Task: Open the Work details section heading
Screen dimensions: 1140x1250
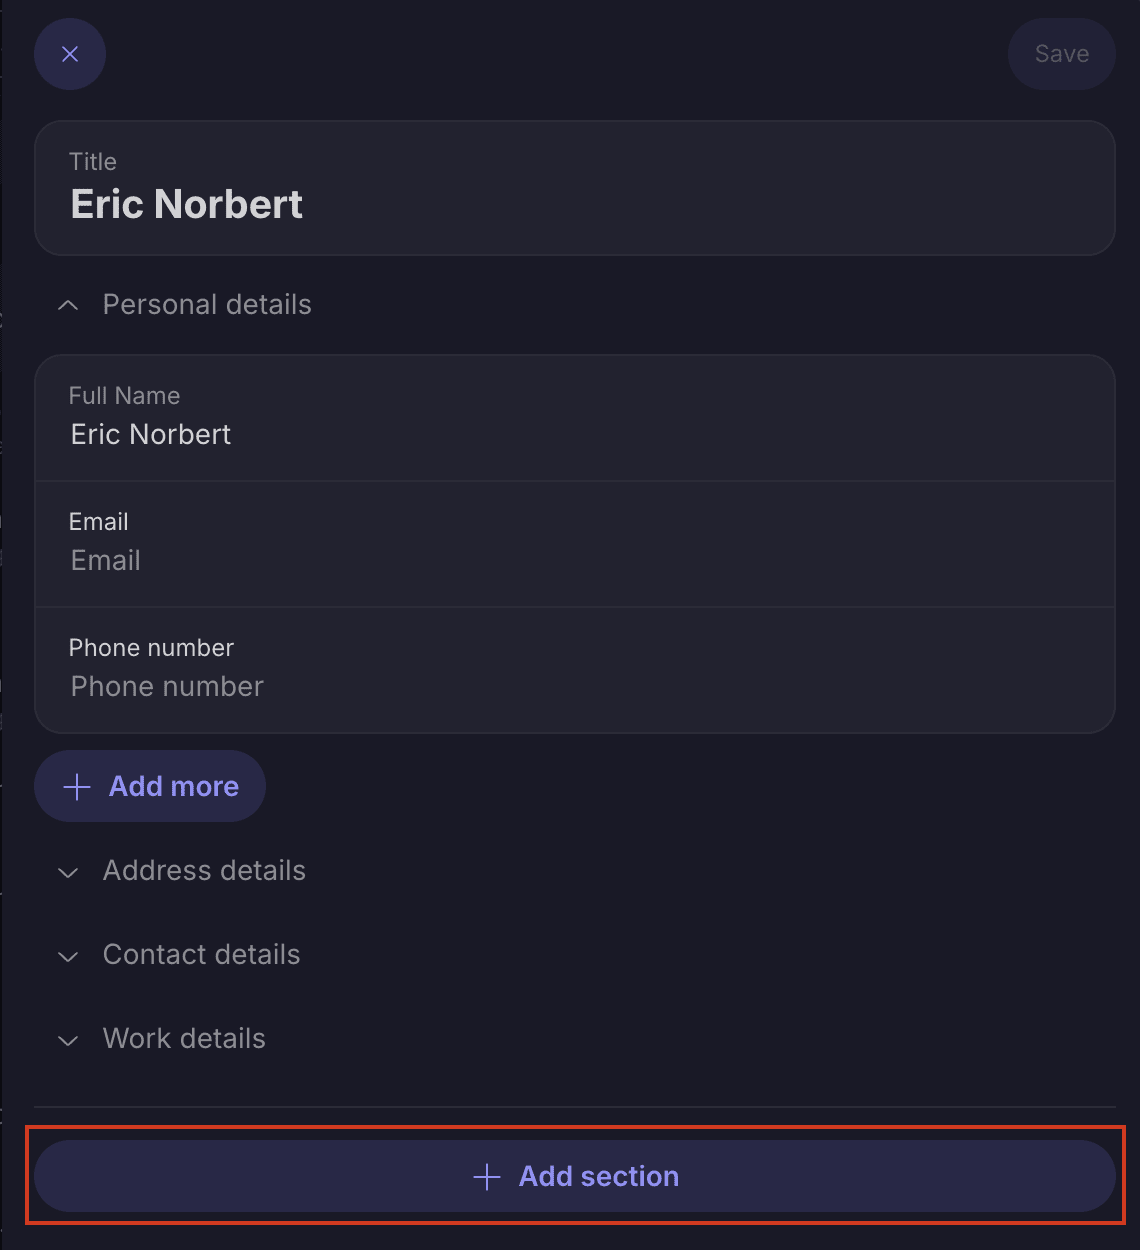Action: click(184, 1039)
